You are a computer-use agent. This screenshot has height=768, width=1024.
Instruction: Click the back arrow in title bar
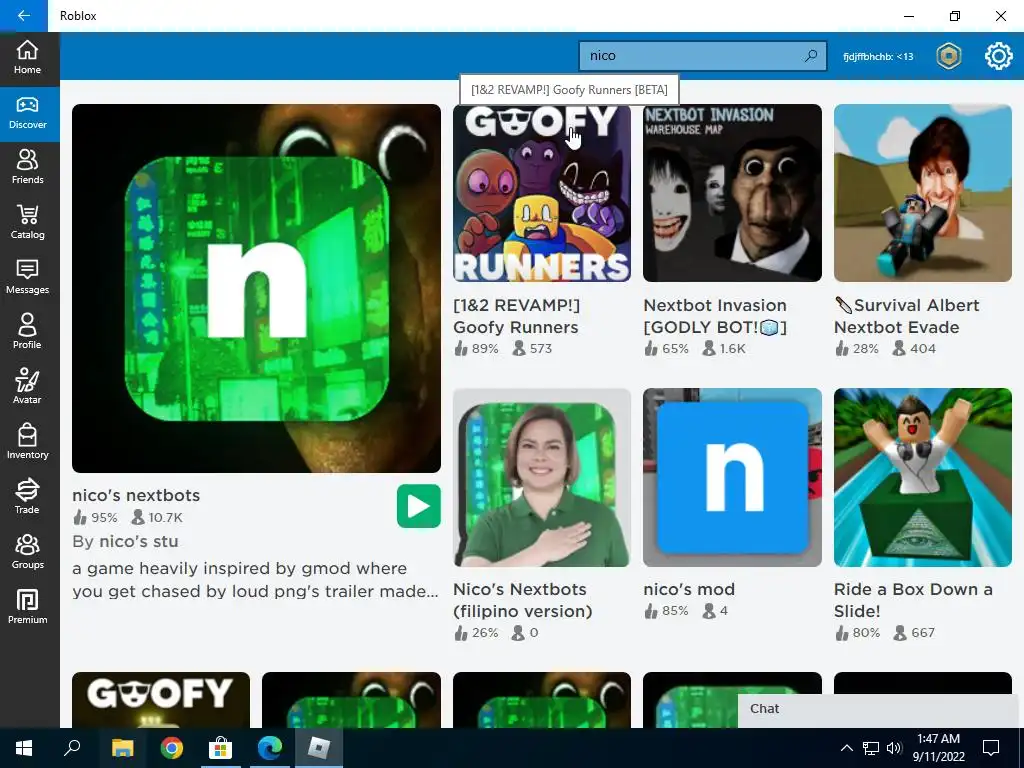pyautogui.click(x=24, y=16)
